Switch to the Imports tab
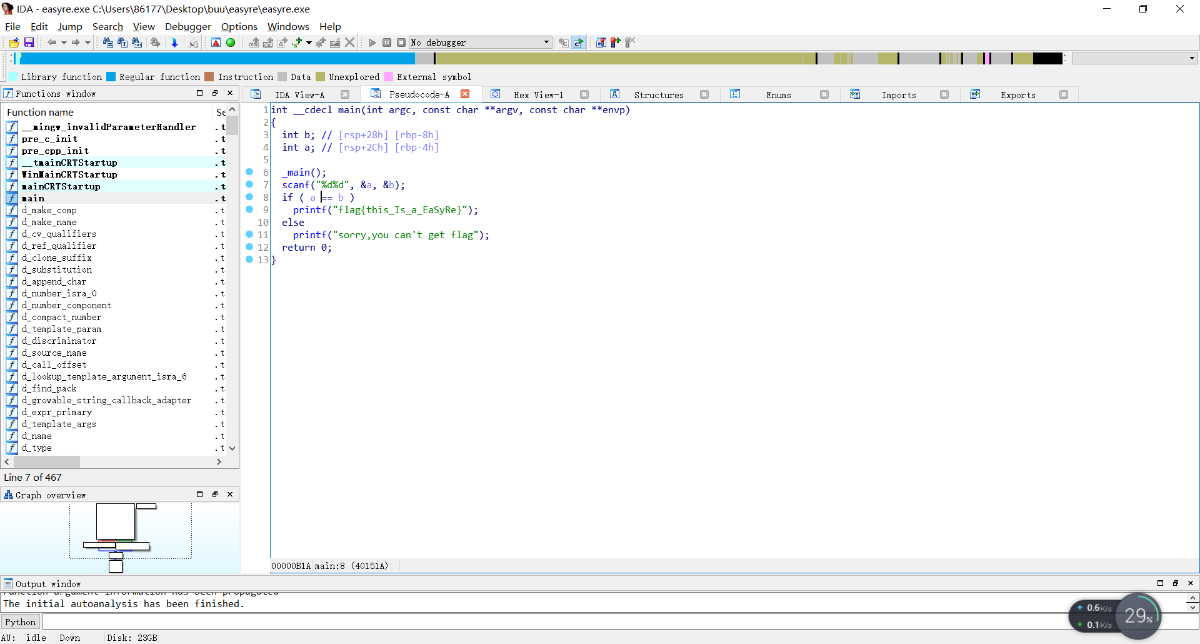The width and height of the screenshot is (1200, 644). coord(898,95)
